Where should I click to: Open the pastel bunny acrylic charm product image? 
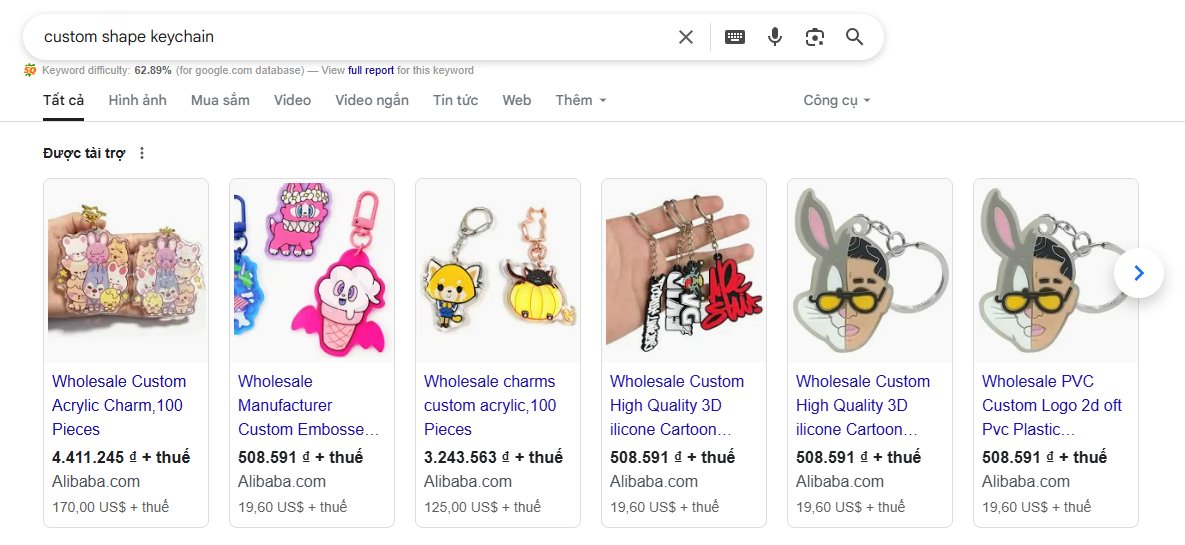click(126, 271)
